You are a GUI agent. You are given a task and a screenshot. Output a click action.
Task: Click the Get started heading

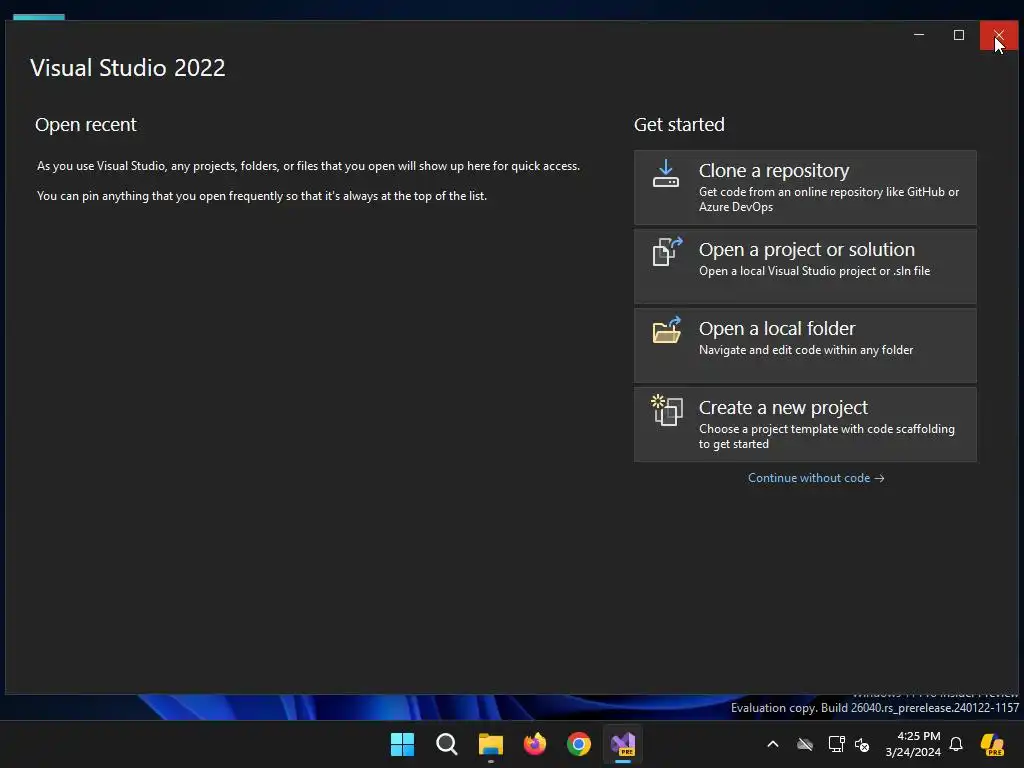coord(679,124)
